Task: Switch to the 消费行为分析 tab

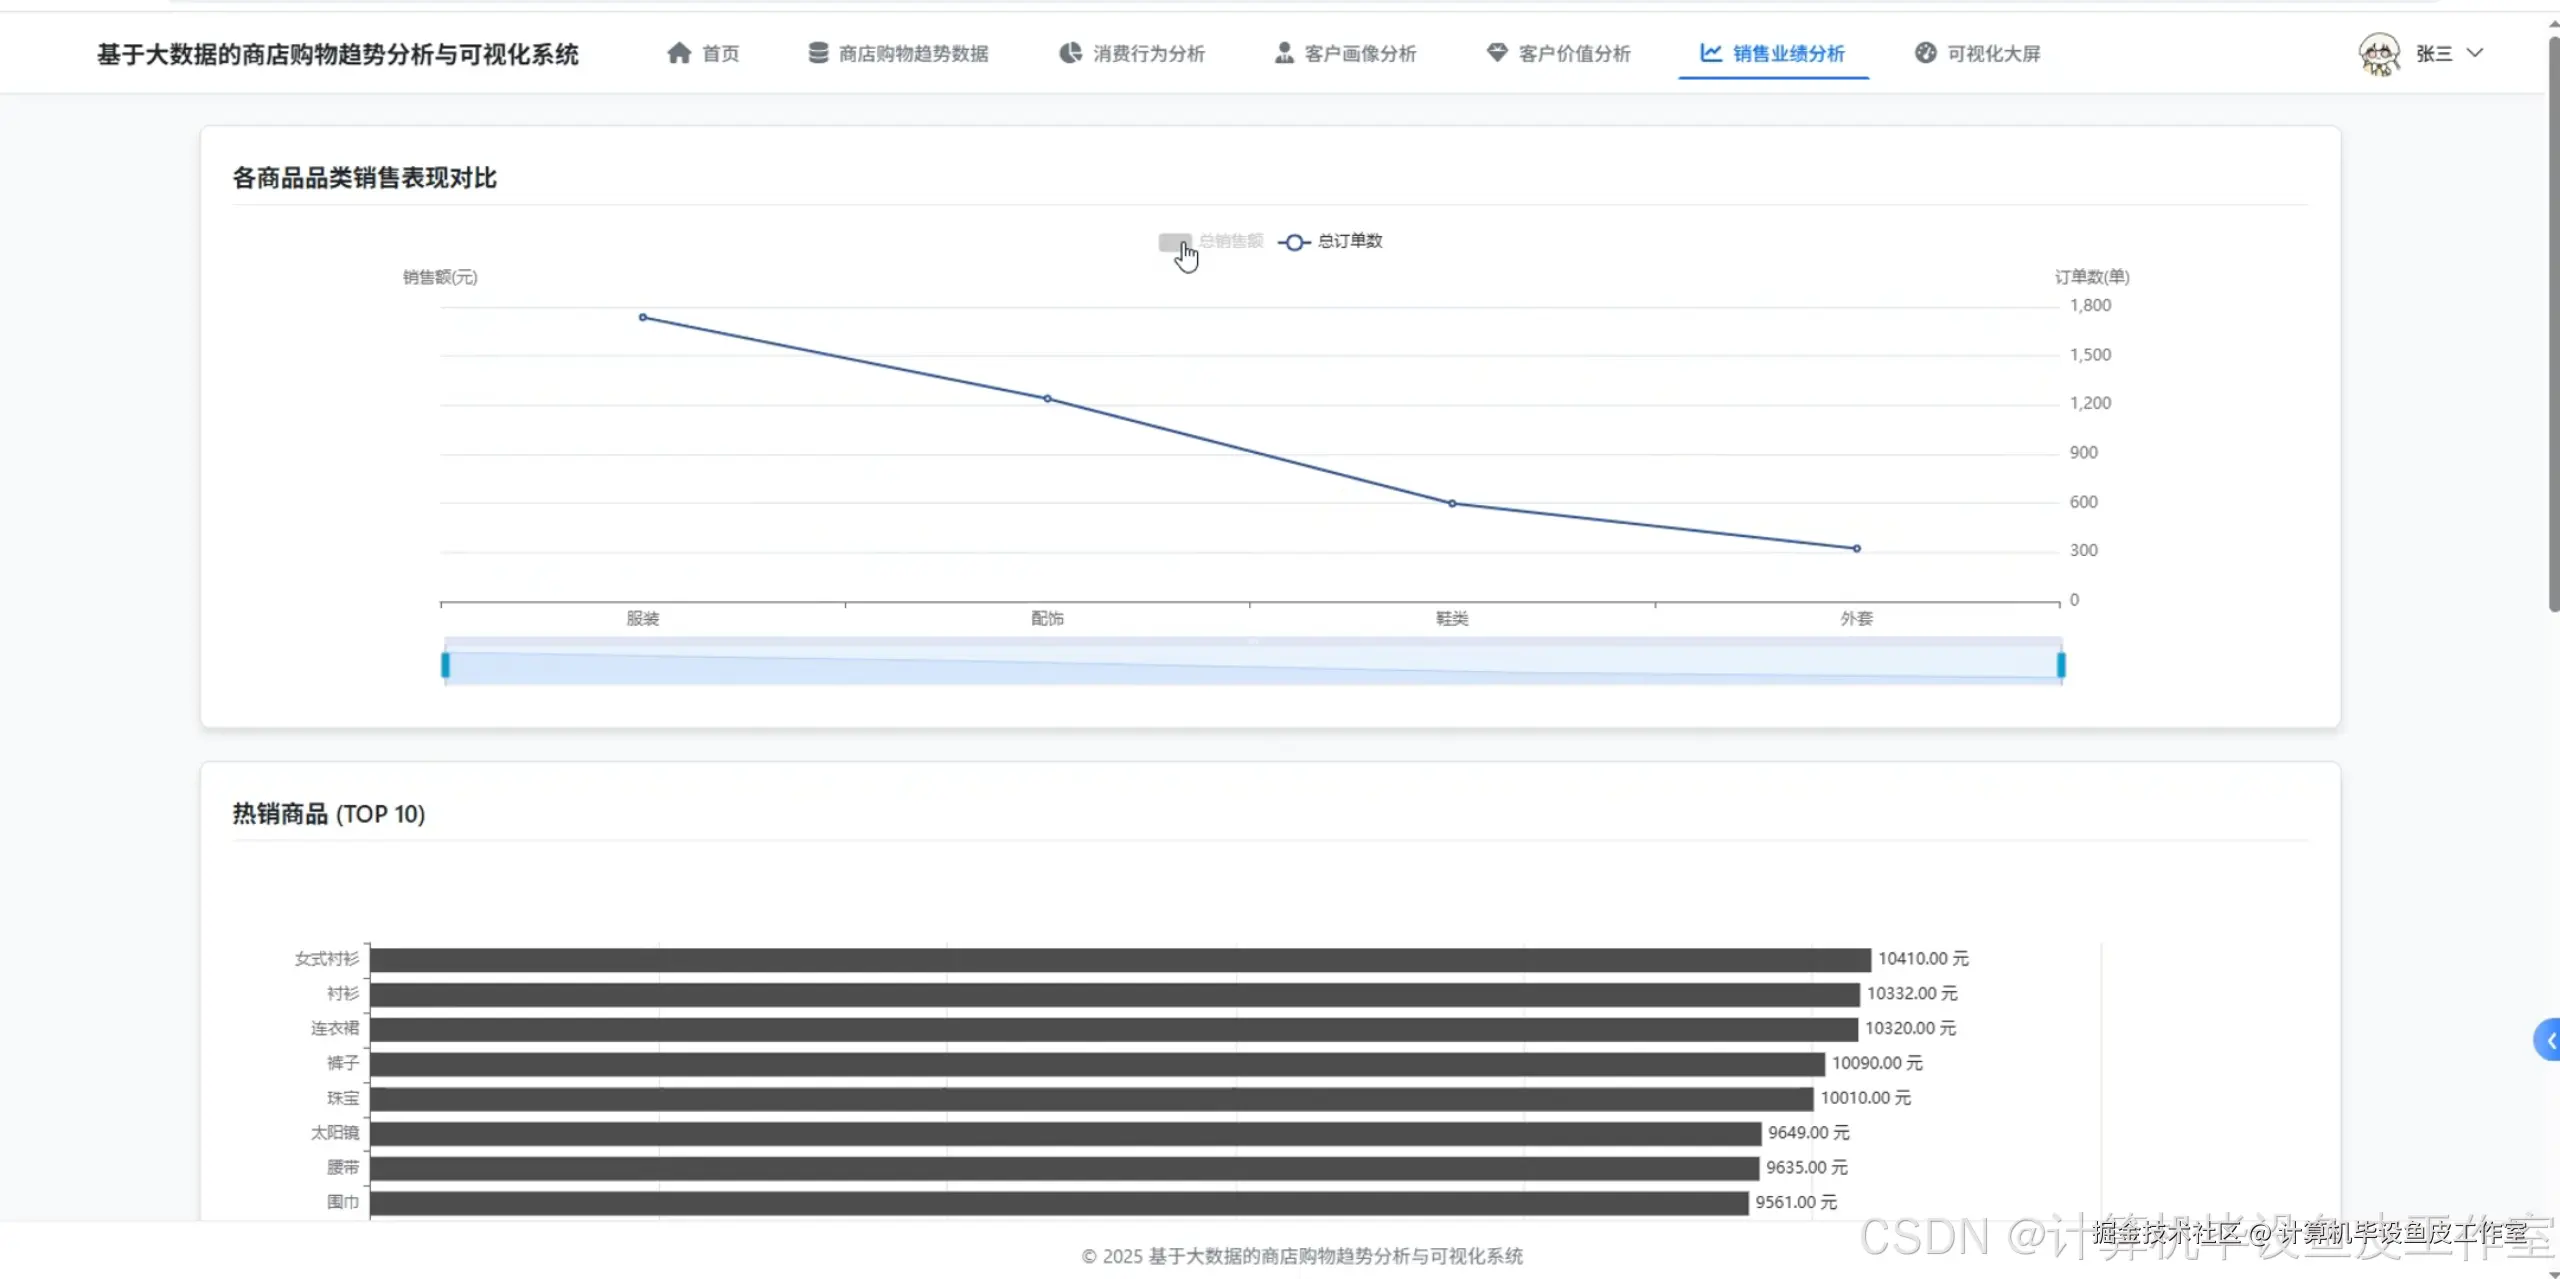Action: coord(1147,53)
